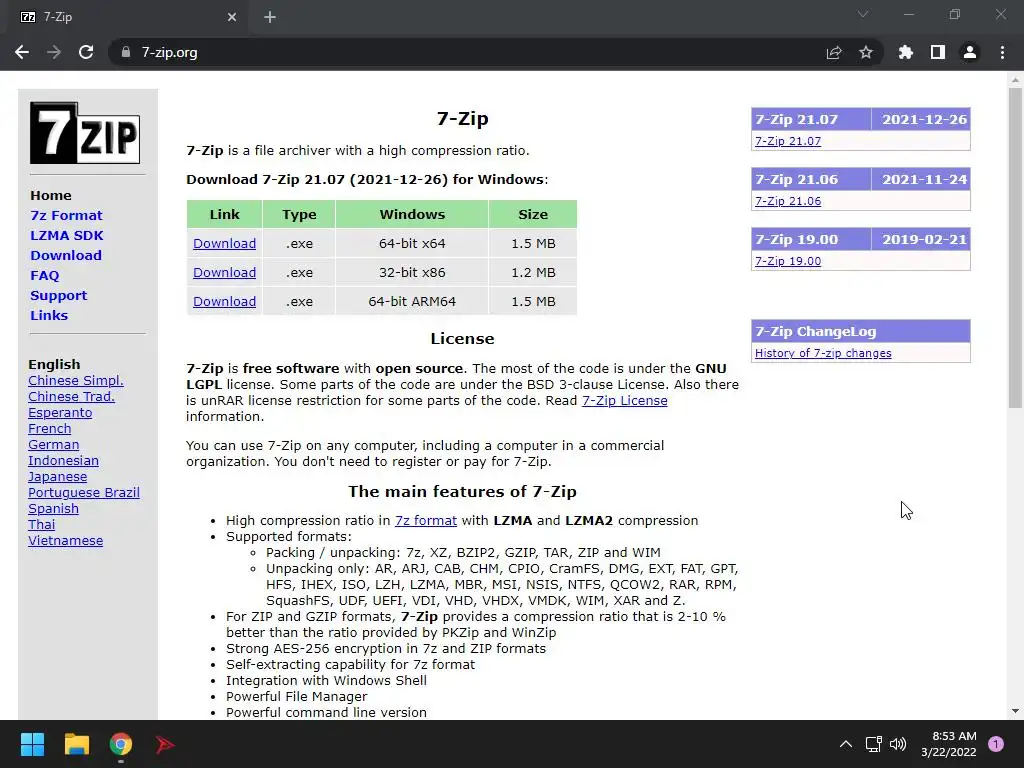Open the 7-Zip License link

point(624,400)
